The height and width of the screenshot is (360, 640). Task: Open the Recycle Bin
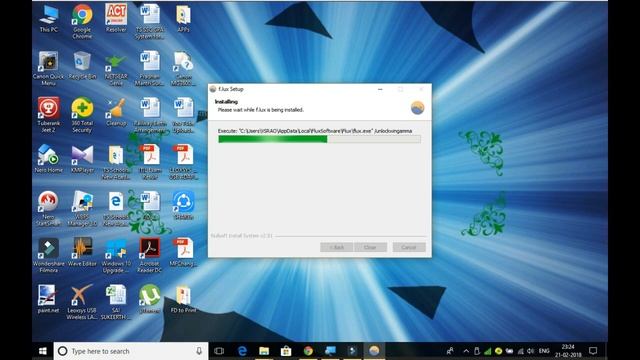(x=82, y=65)
